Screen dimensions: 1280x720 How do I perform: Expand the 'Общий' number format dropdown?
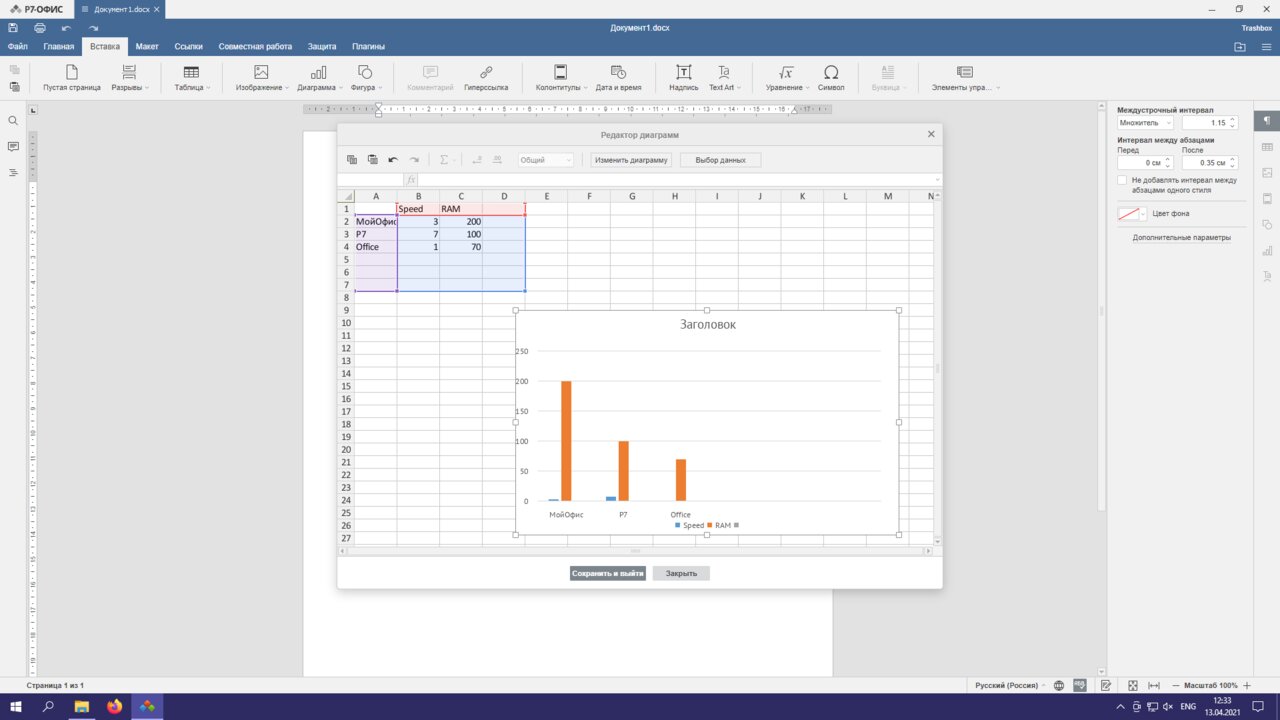pyautogui.click(x=546, y=160)
